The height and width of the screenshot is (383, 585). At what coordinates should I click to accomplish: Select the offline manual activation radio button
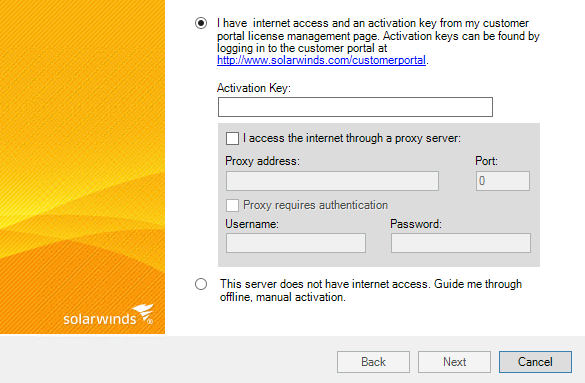click(x=201, y=284)
